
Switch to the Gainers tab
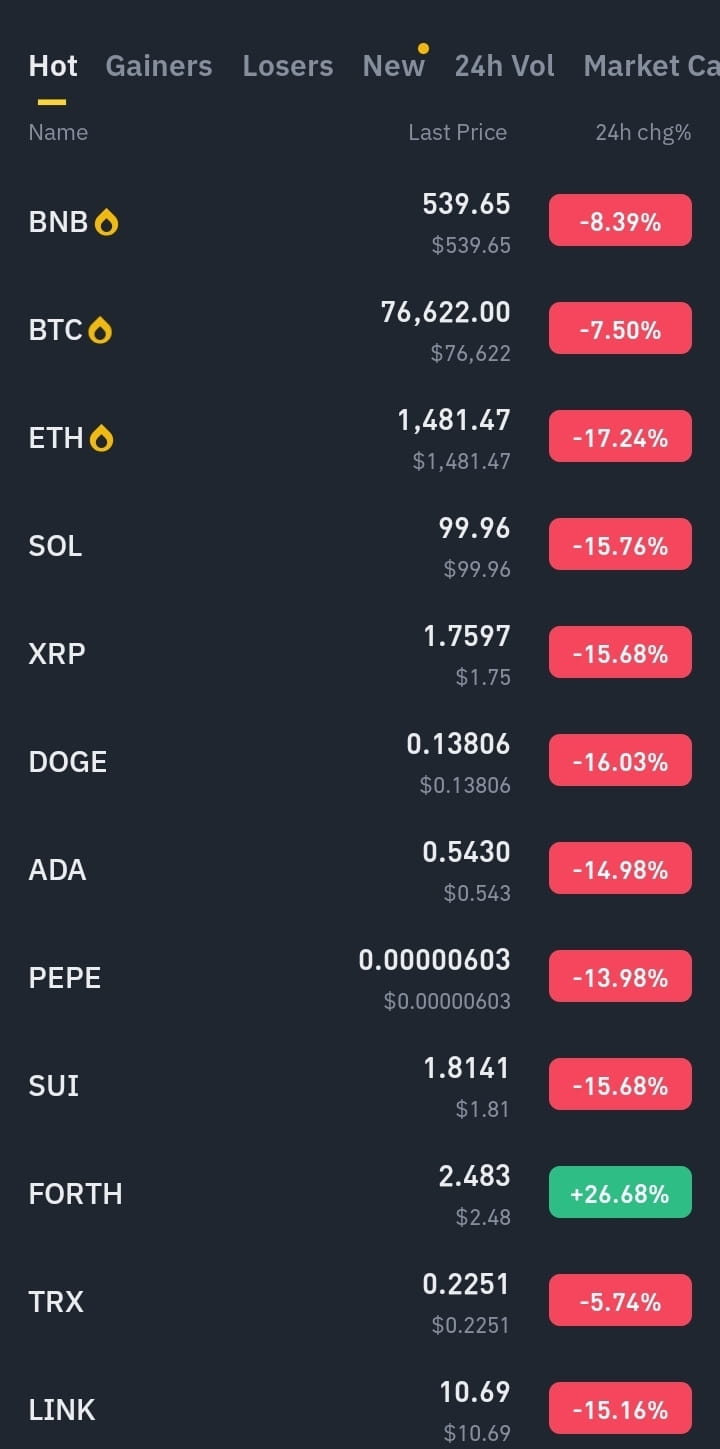pos(159,66)
